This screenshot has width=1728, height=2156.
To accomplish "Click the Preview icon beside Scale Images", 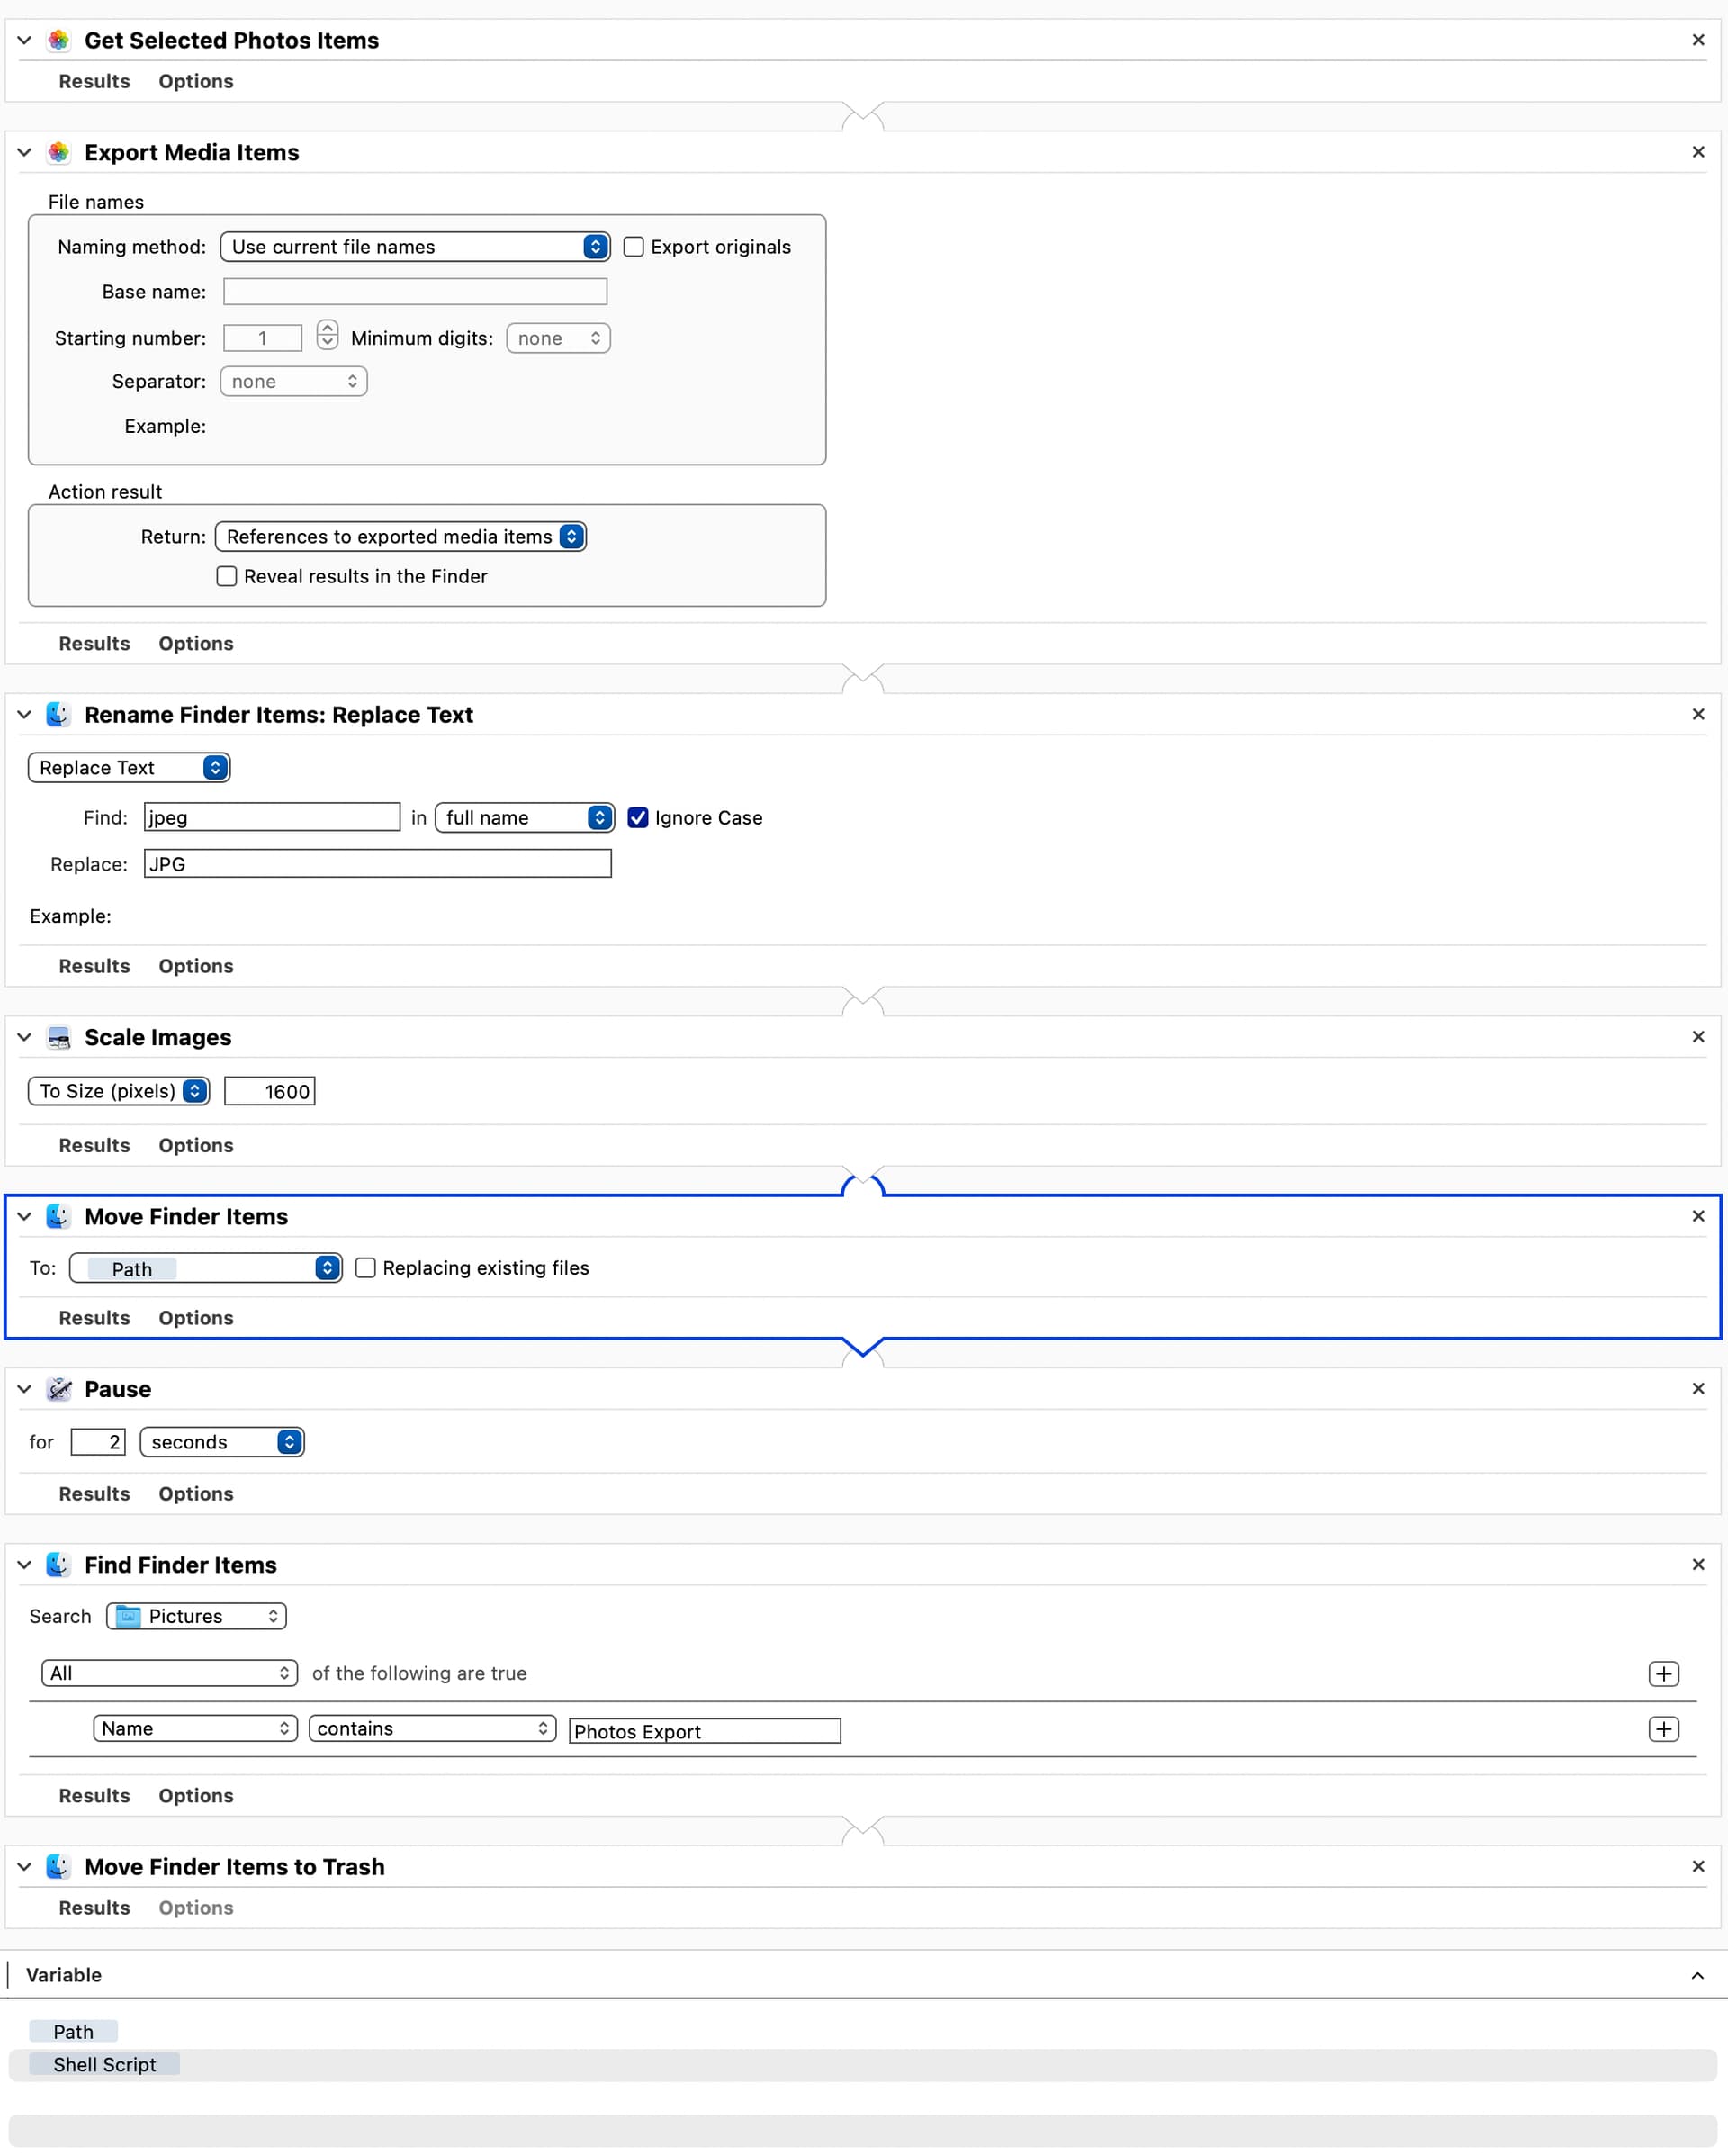I will tap(59, 1037).
